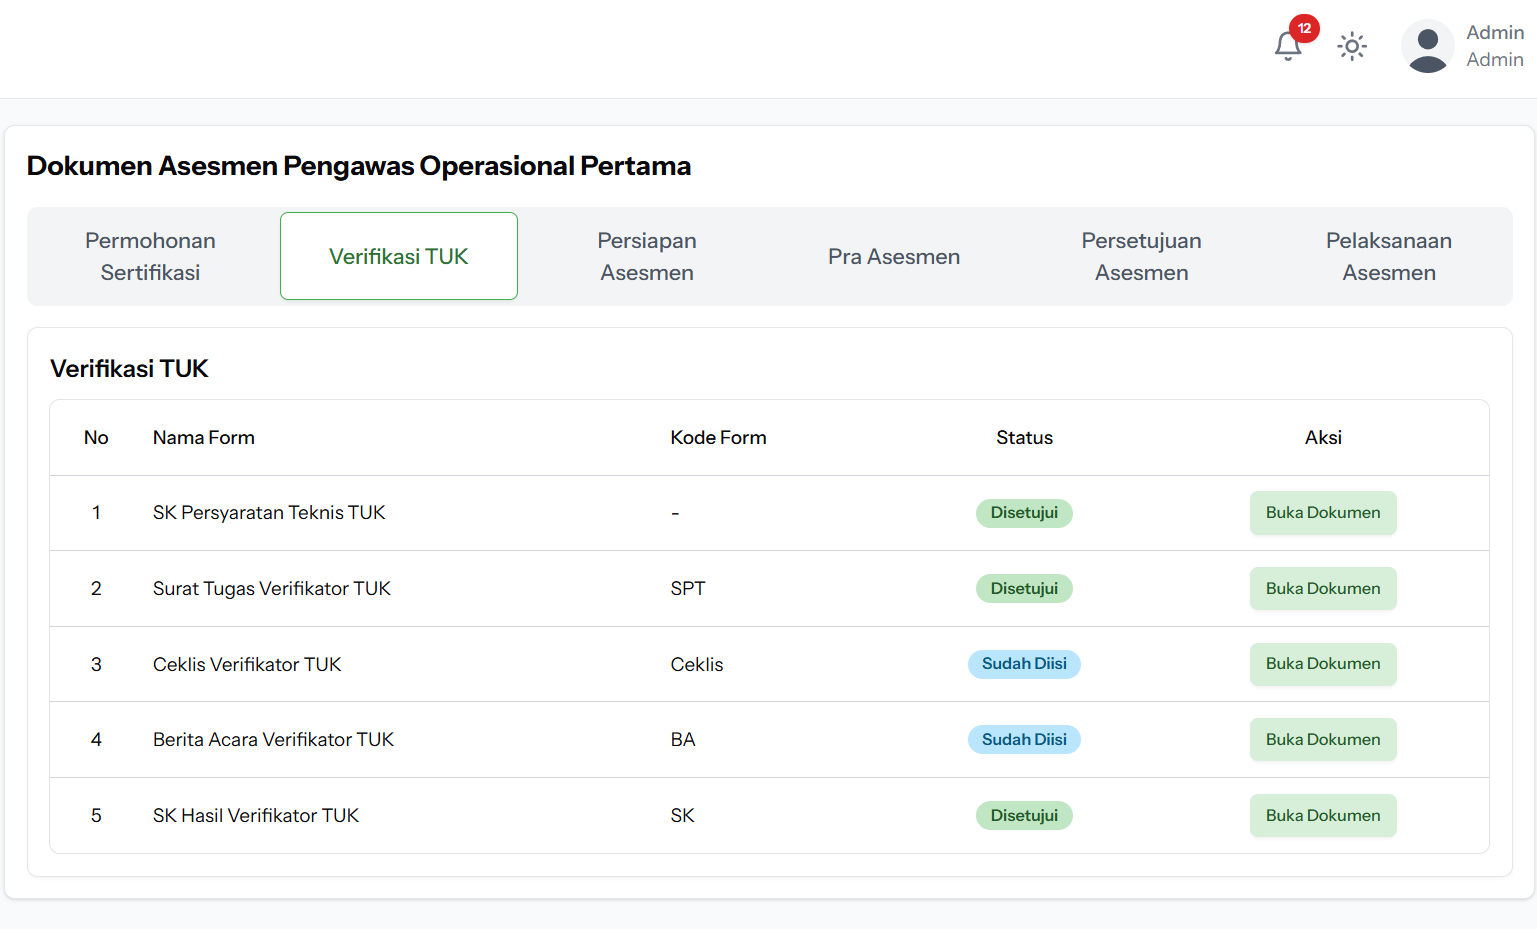The width and height of the screenshot is (1537, 929).
Task: Select the Verifikasi TUK tab
Action: click(x=399, y=256)
